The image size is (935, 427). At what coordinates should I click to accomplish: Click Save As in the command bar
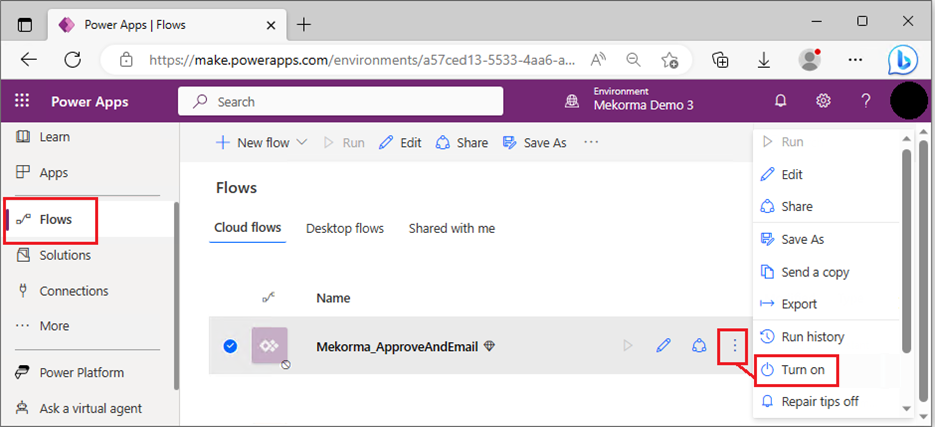point(534,143)
